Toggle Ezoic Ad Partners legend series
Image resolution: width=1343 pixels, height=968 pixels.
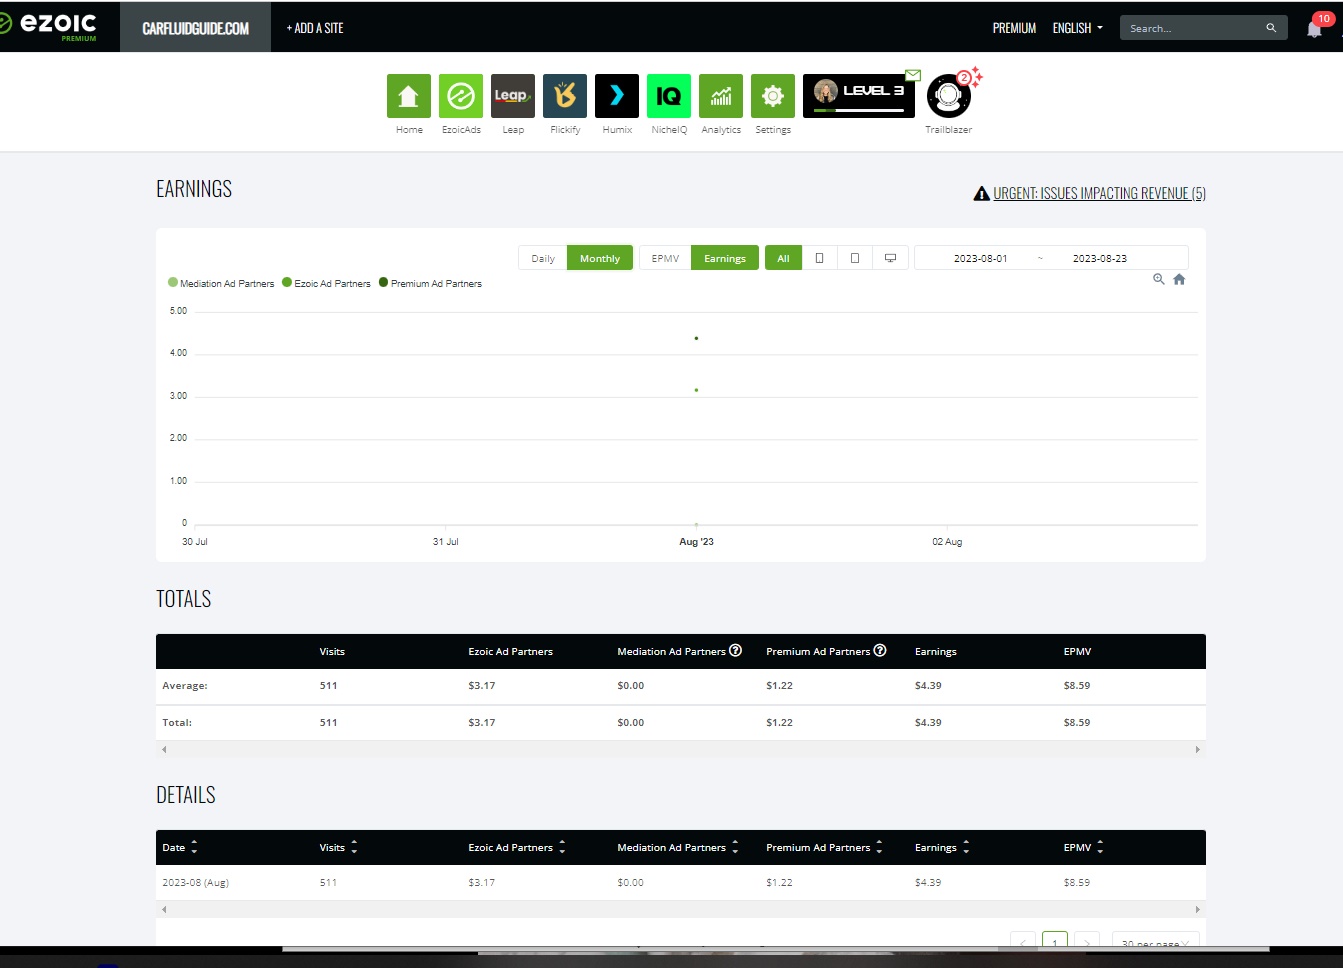click(327, 283)
